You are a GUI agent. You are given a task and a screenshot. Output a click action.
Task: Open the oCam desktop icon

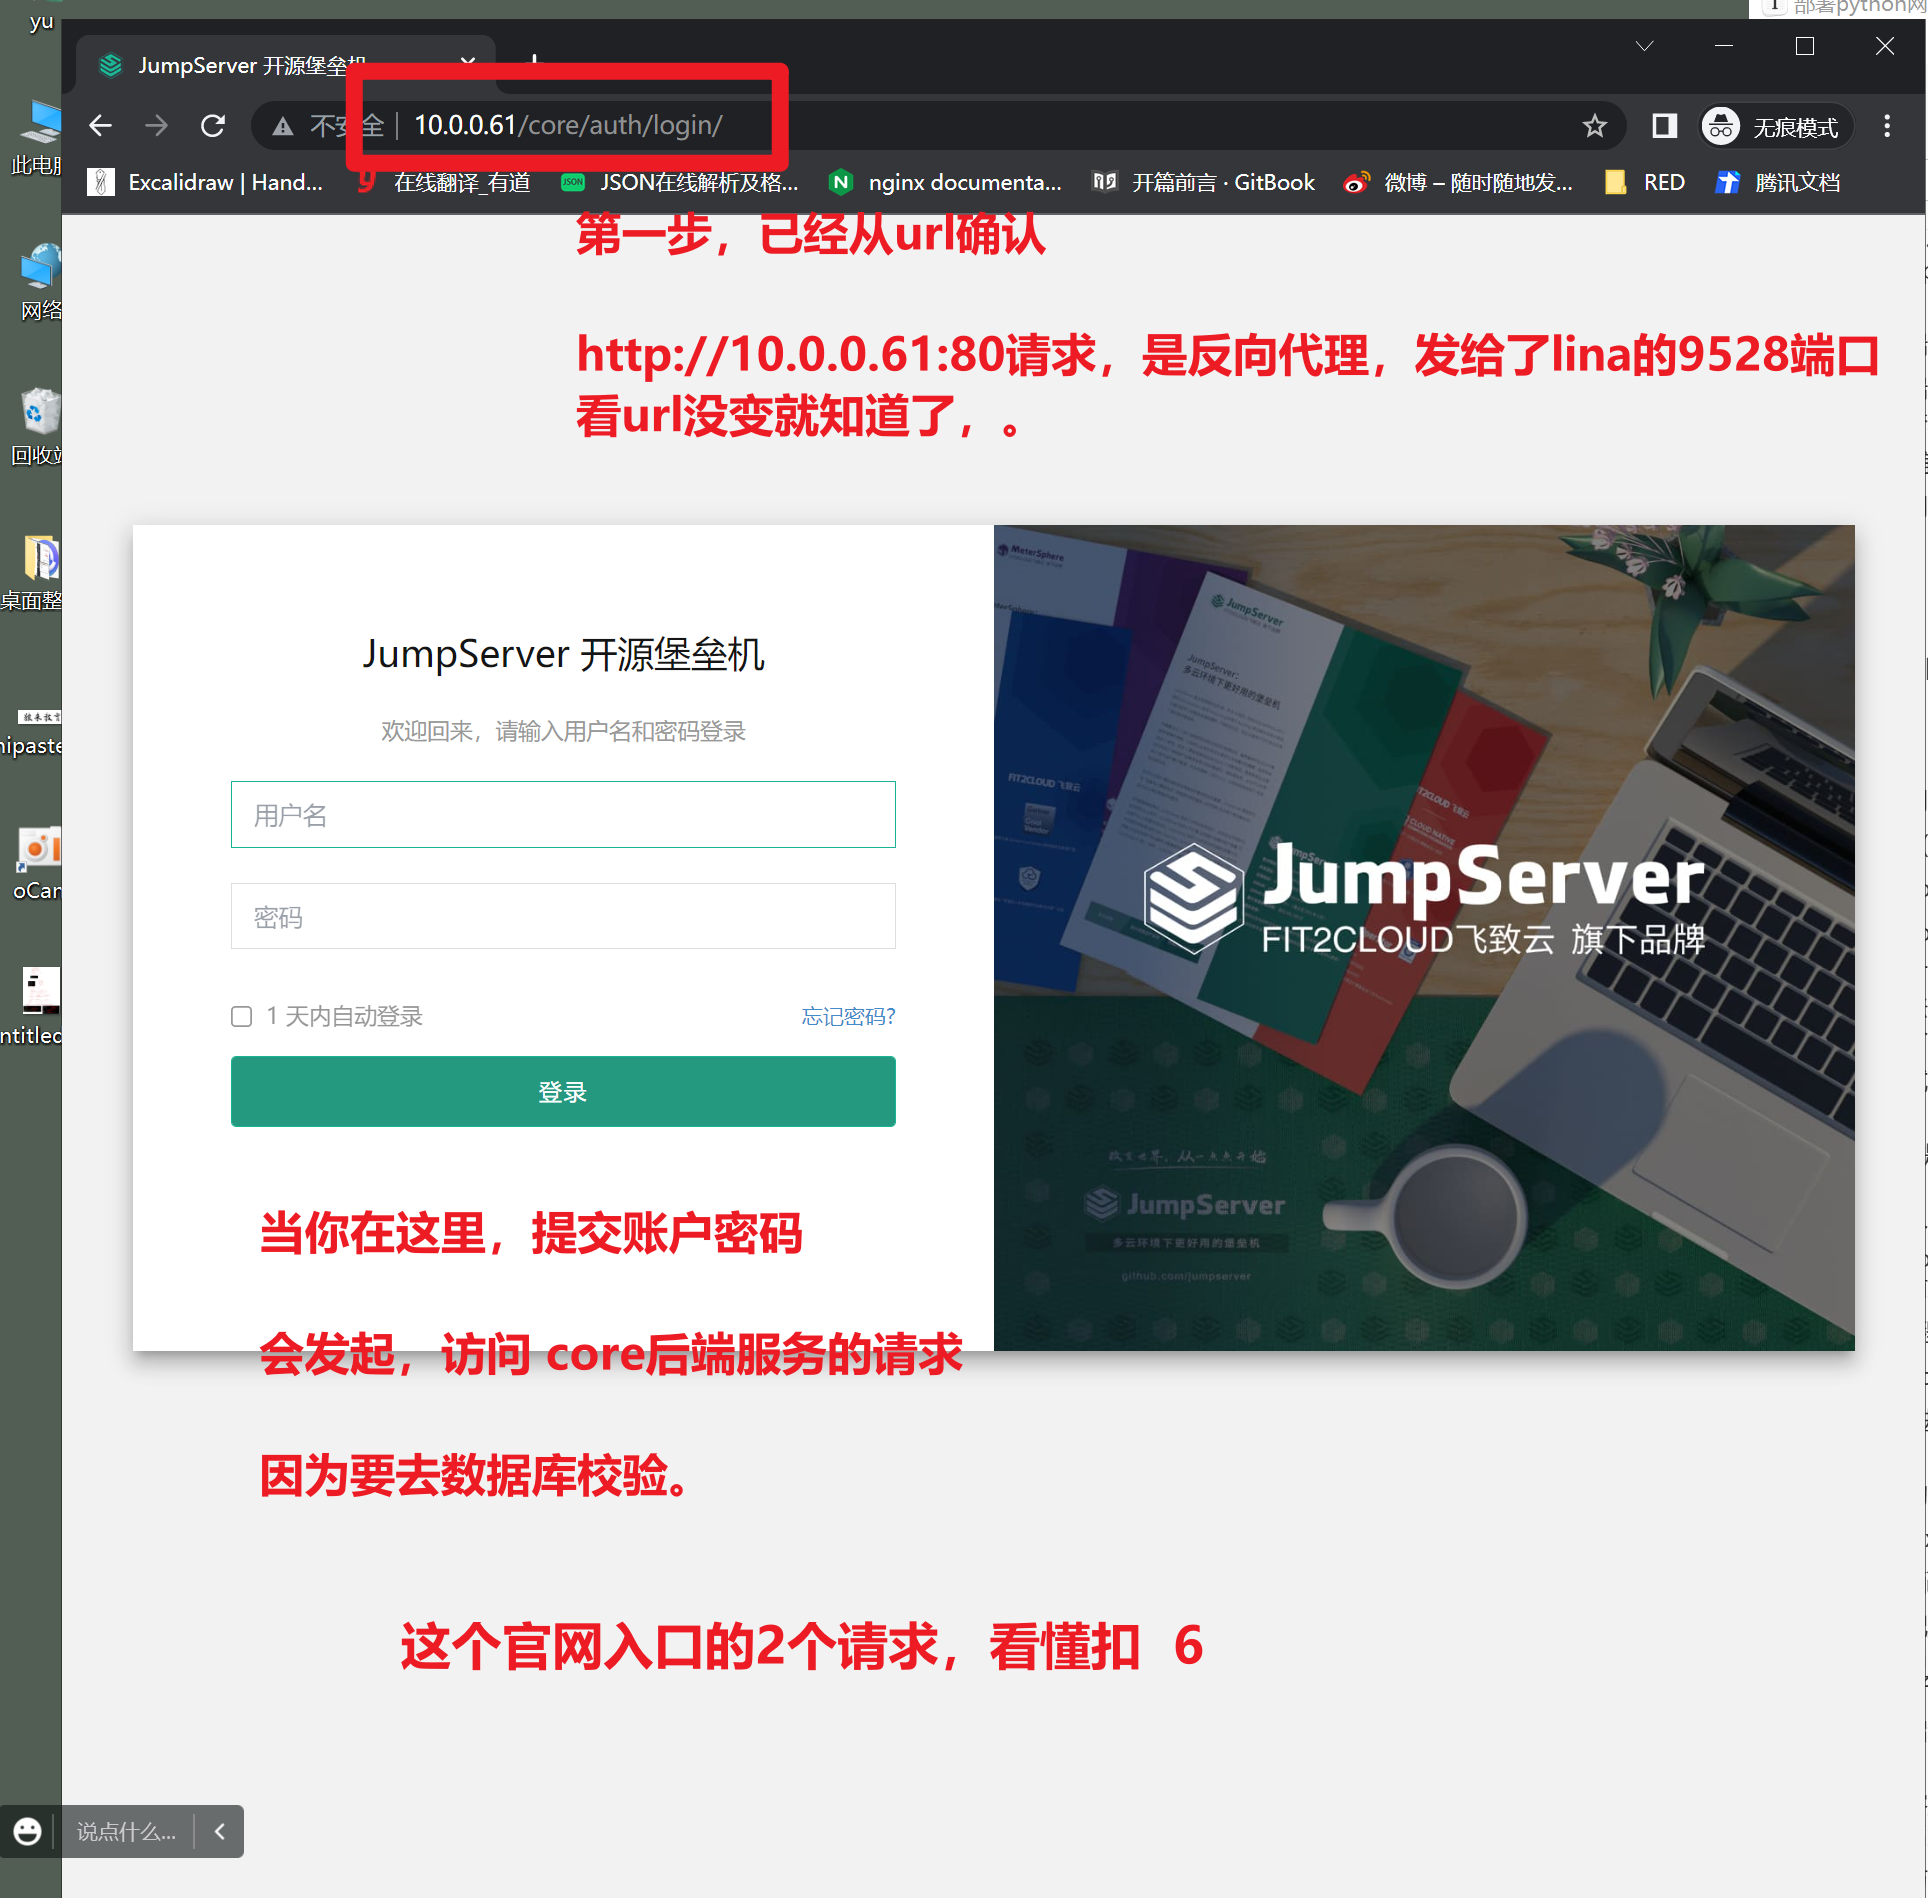(38, 863)
